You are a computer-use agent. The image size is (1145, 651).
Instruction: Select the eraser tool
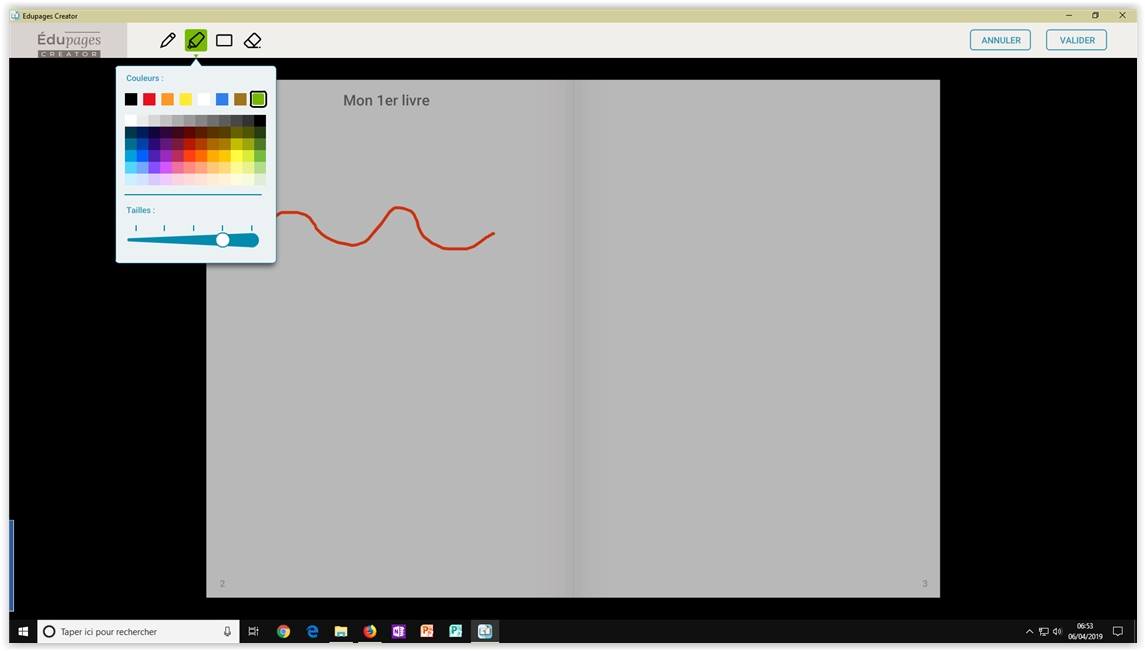252,41
